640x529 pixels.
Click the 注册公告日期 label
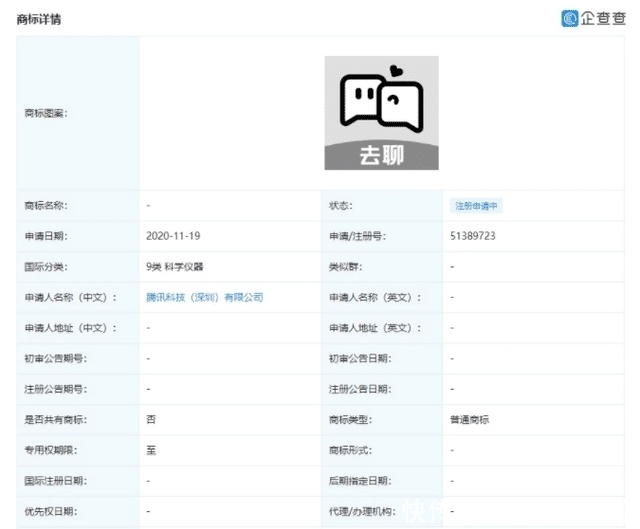point(360,389)
